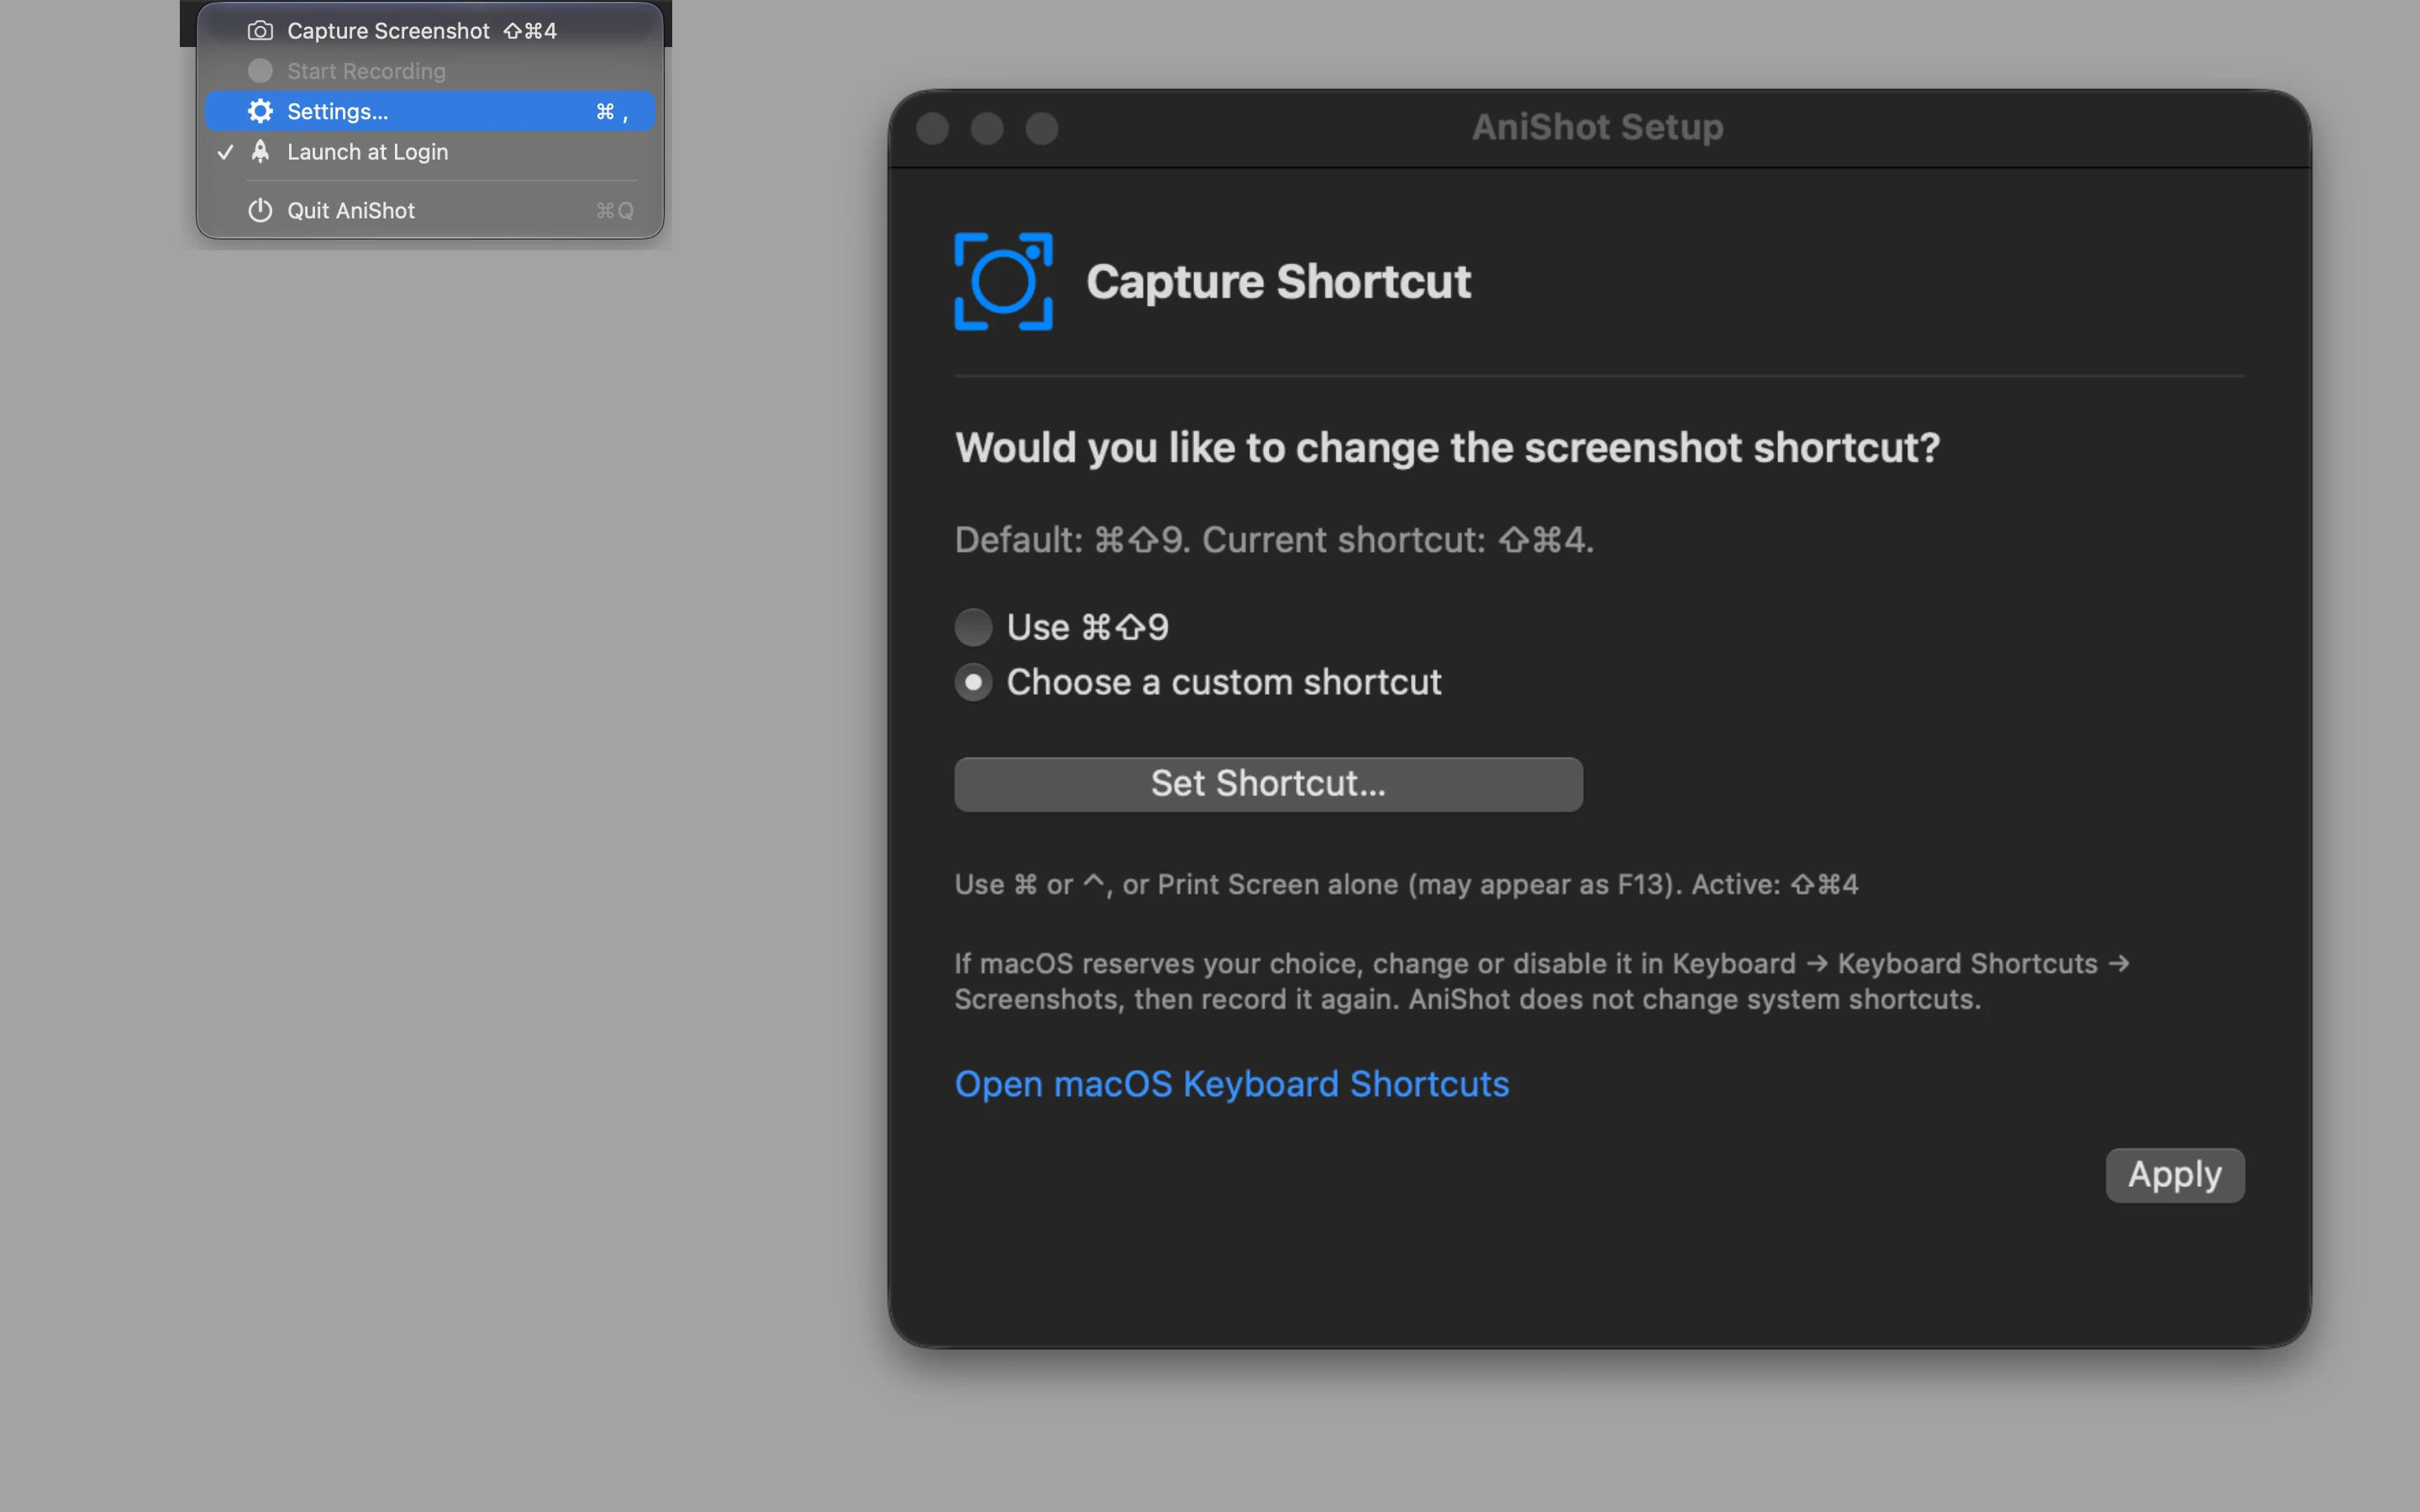Viewport: 2420px width, 1512px height.
Task: Toggle the Launch at Login checkmark
Action: coord(225,152)
